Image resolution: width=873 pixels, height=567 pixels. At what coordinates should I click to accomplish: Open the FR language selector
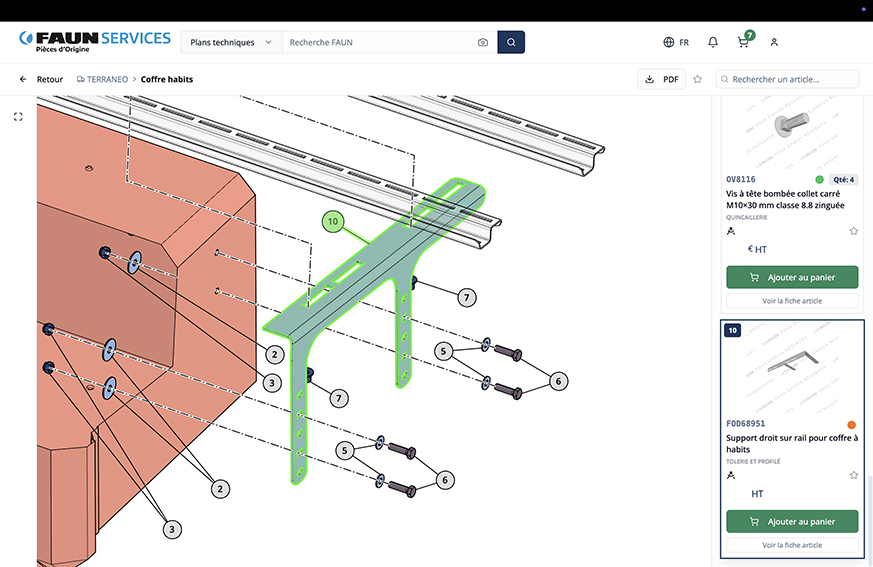point(676,42)
